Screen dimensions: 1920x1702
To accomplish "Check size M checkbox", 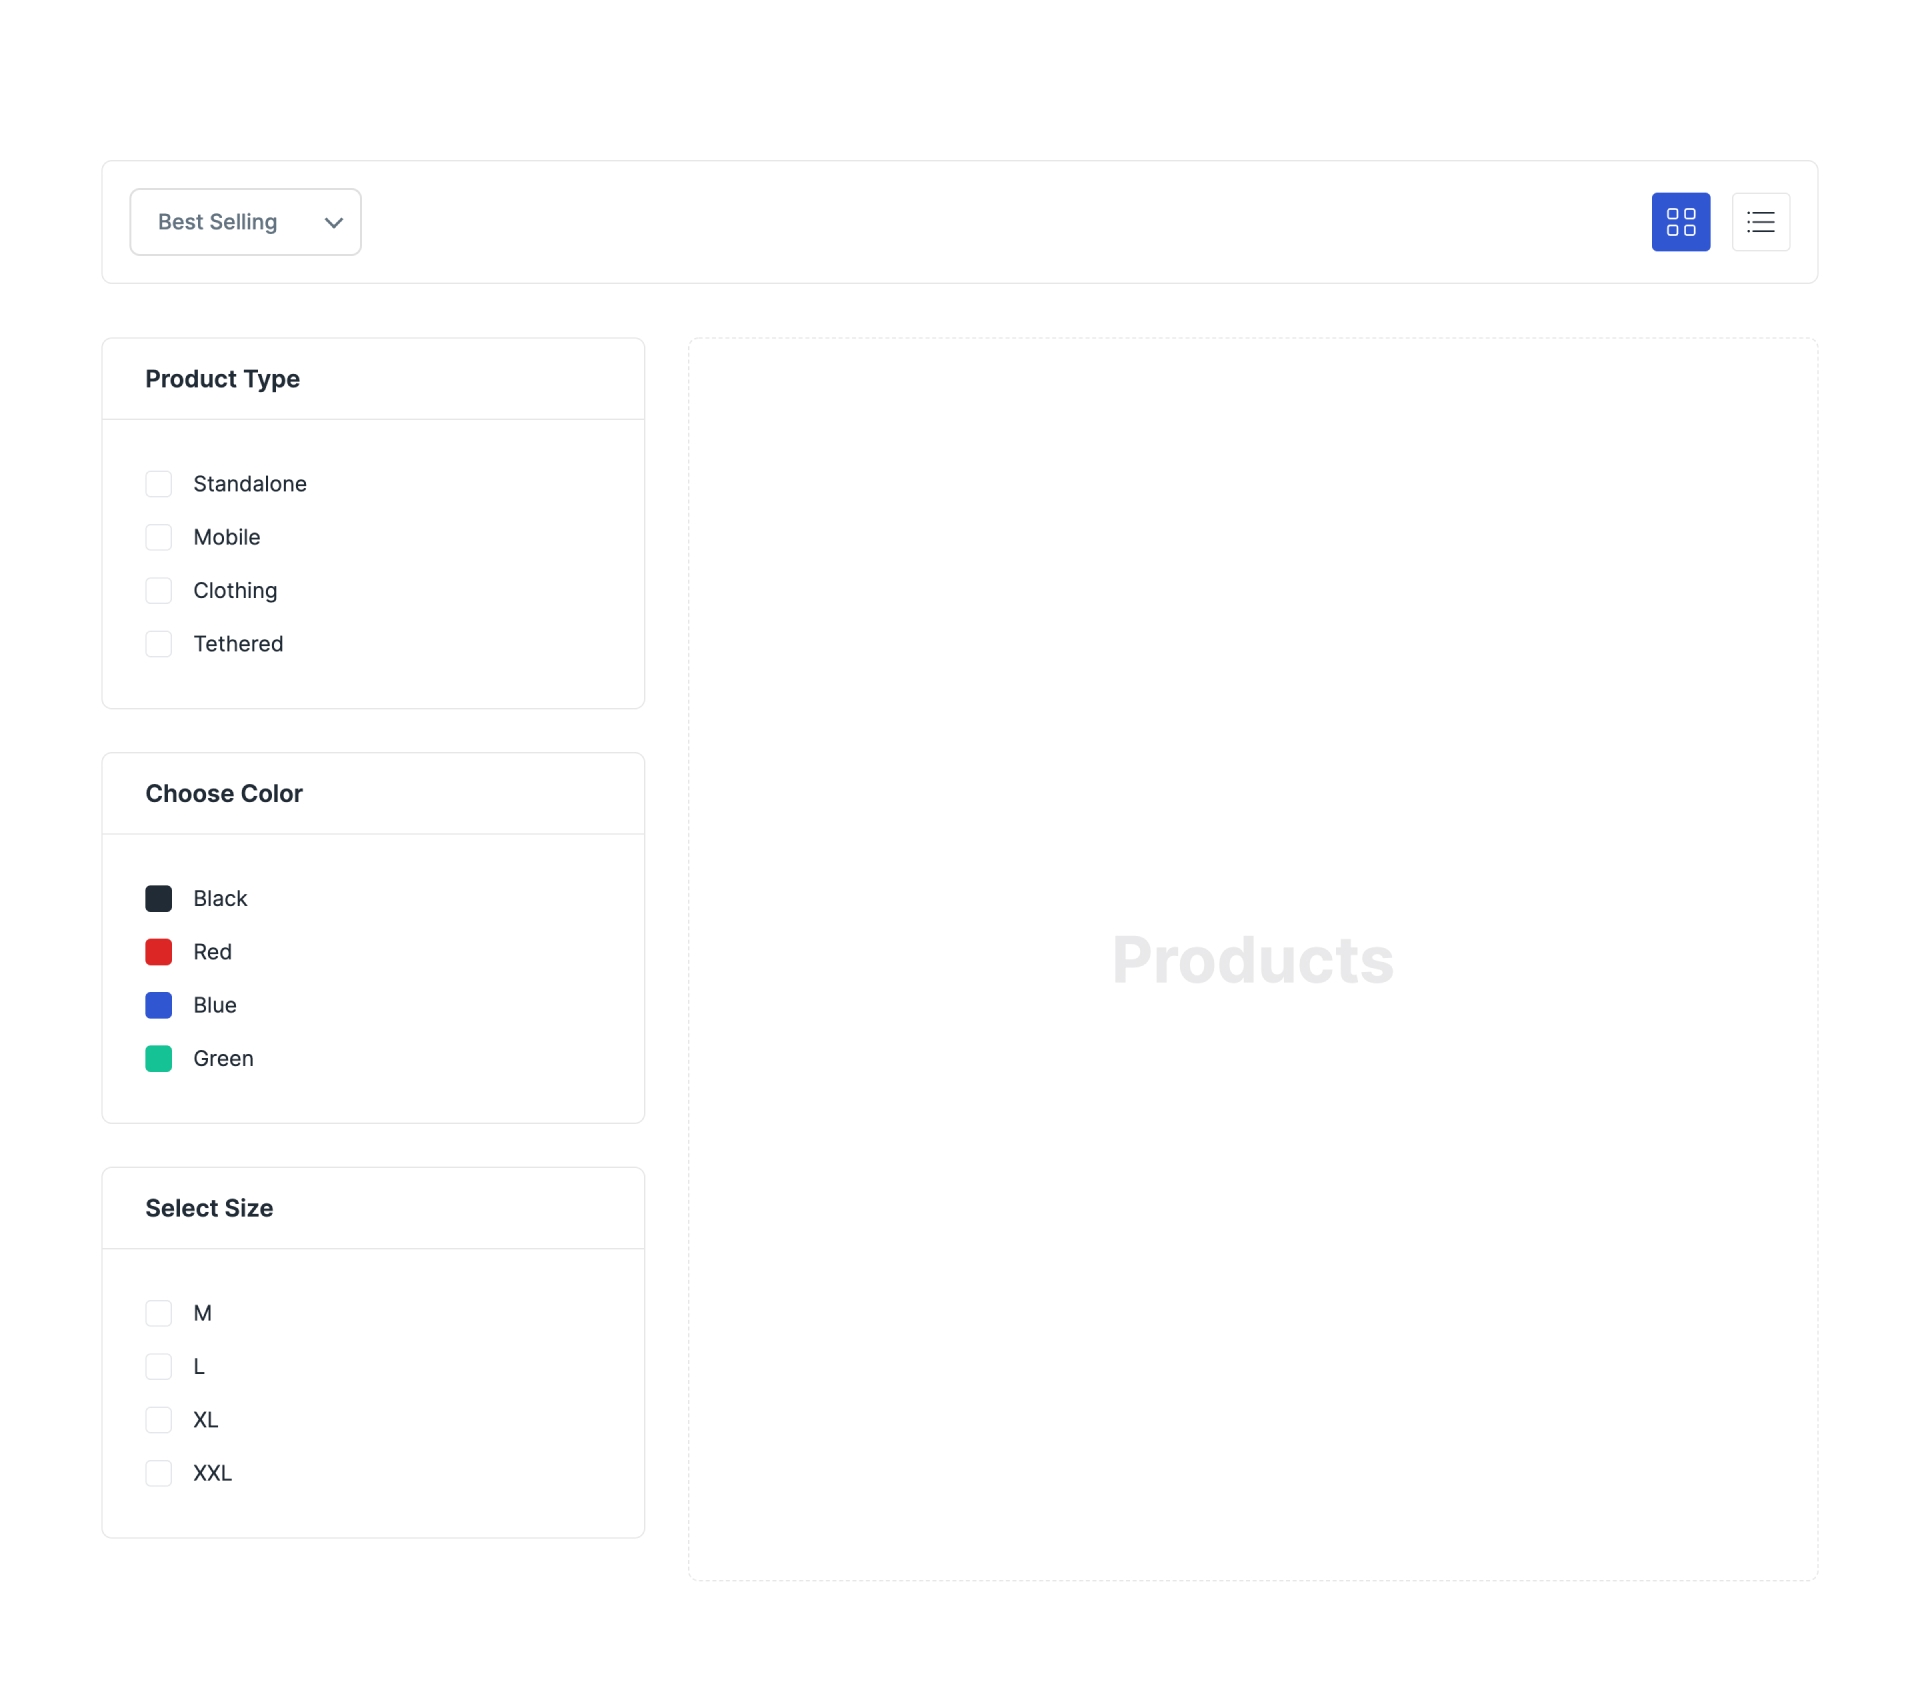I will tap(158, 1313).
